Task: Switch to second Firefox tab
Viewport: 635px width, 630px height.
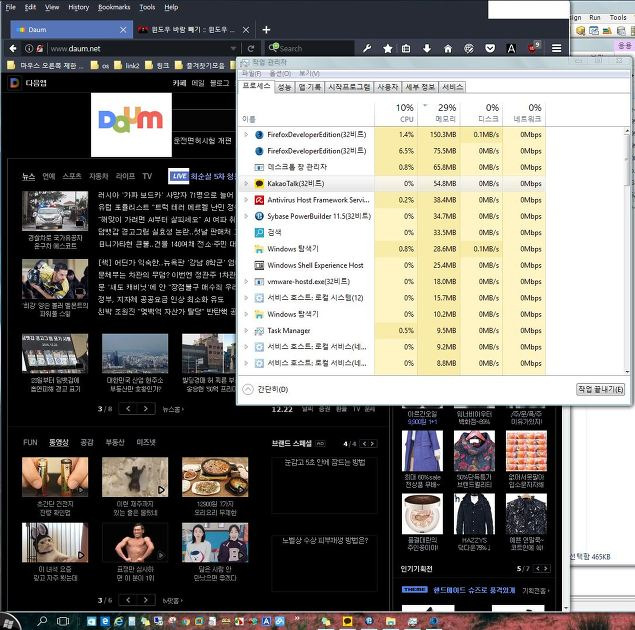Action: (194, 30)
